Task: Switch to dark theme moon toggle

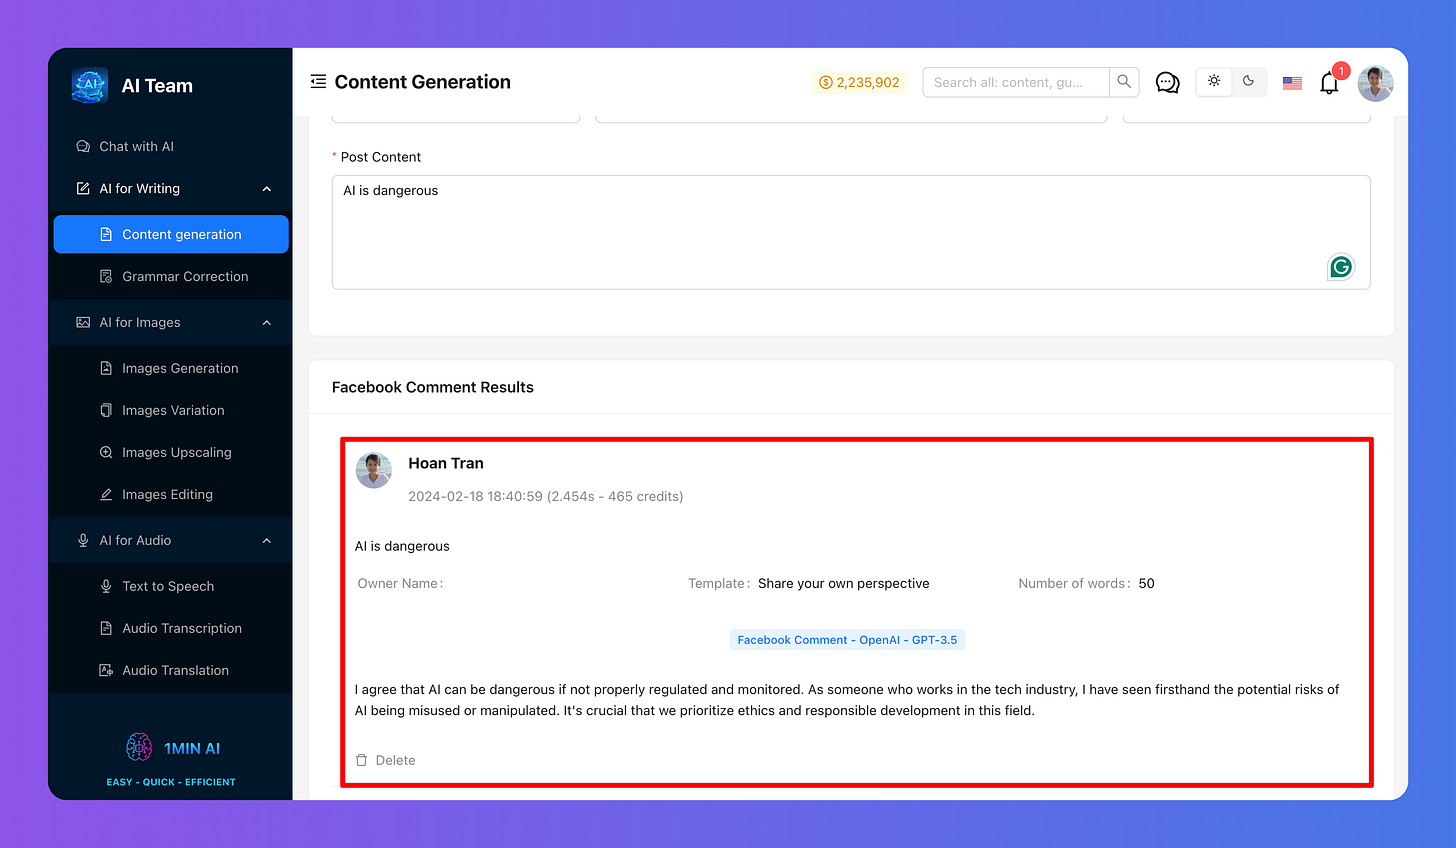Action: [1249, 81]
